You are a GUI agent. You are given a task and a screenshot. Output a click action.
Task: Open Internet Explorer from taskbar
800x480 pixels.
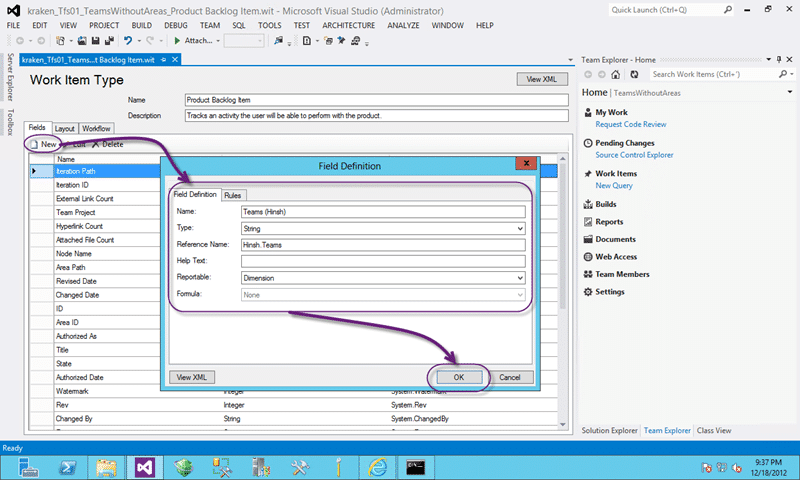pos(378,467)
